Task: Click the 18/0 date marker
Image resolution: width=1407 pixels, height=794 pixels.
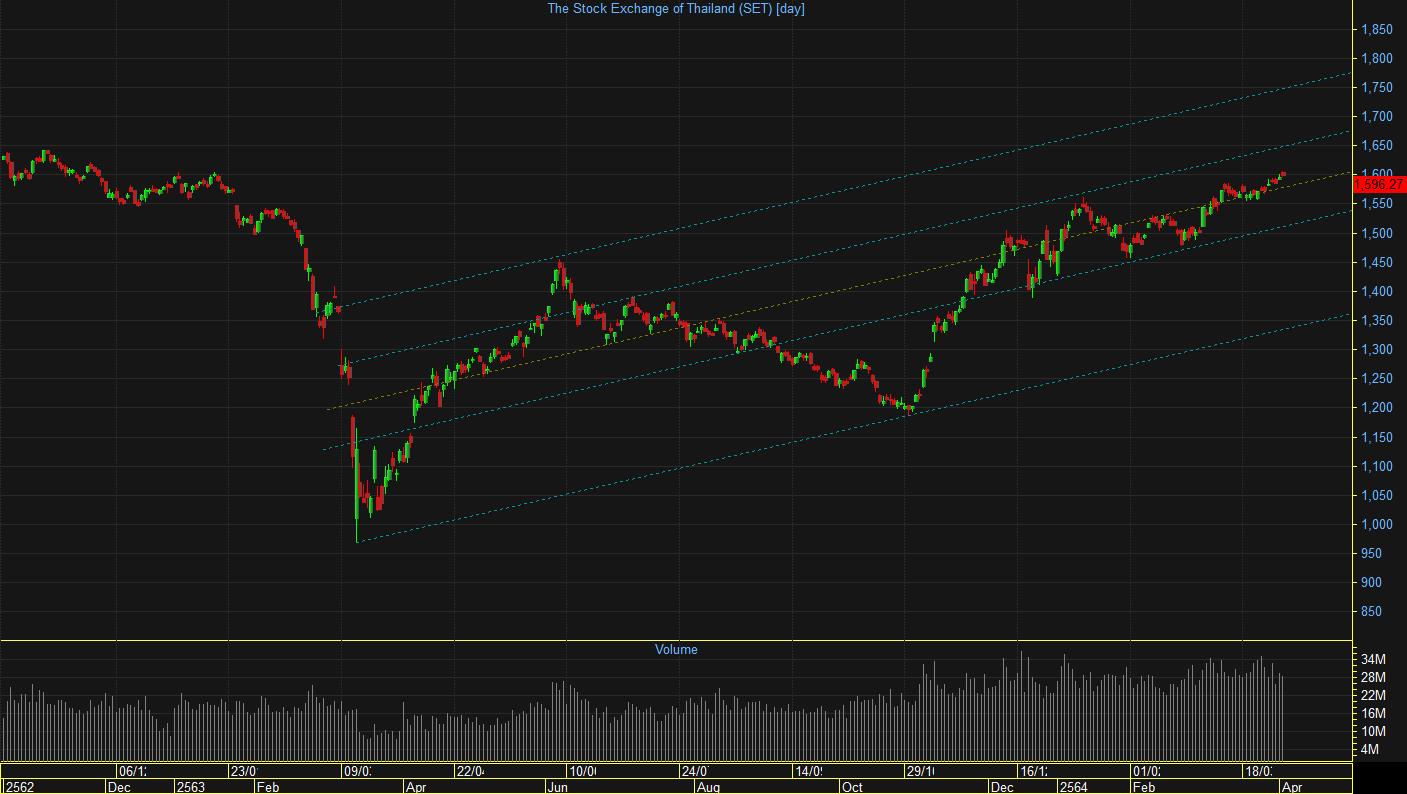Action: coord(1258,771)
